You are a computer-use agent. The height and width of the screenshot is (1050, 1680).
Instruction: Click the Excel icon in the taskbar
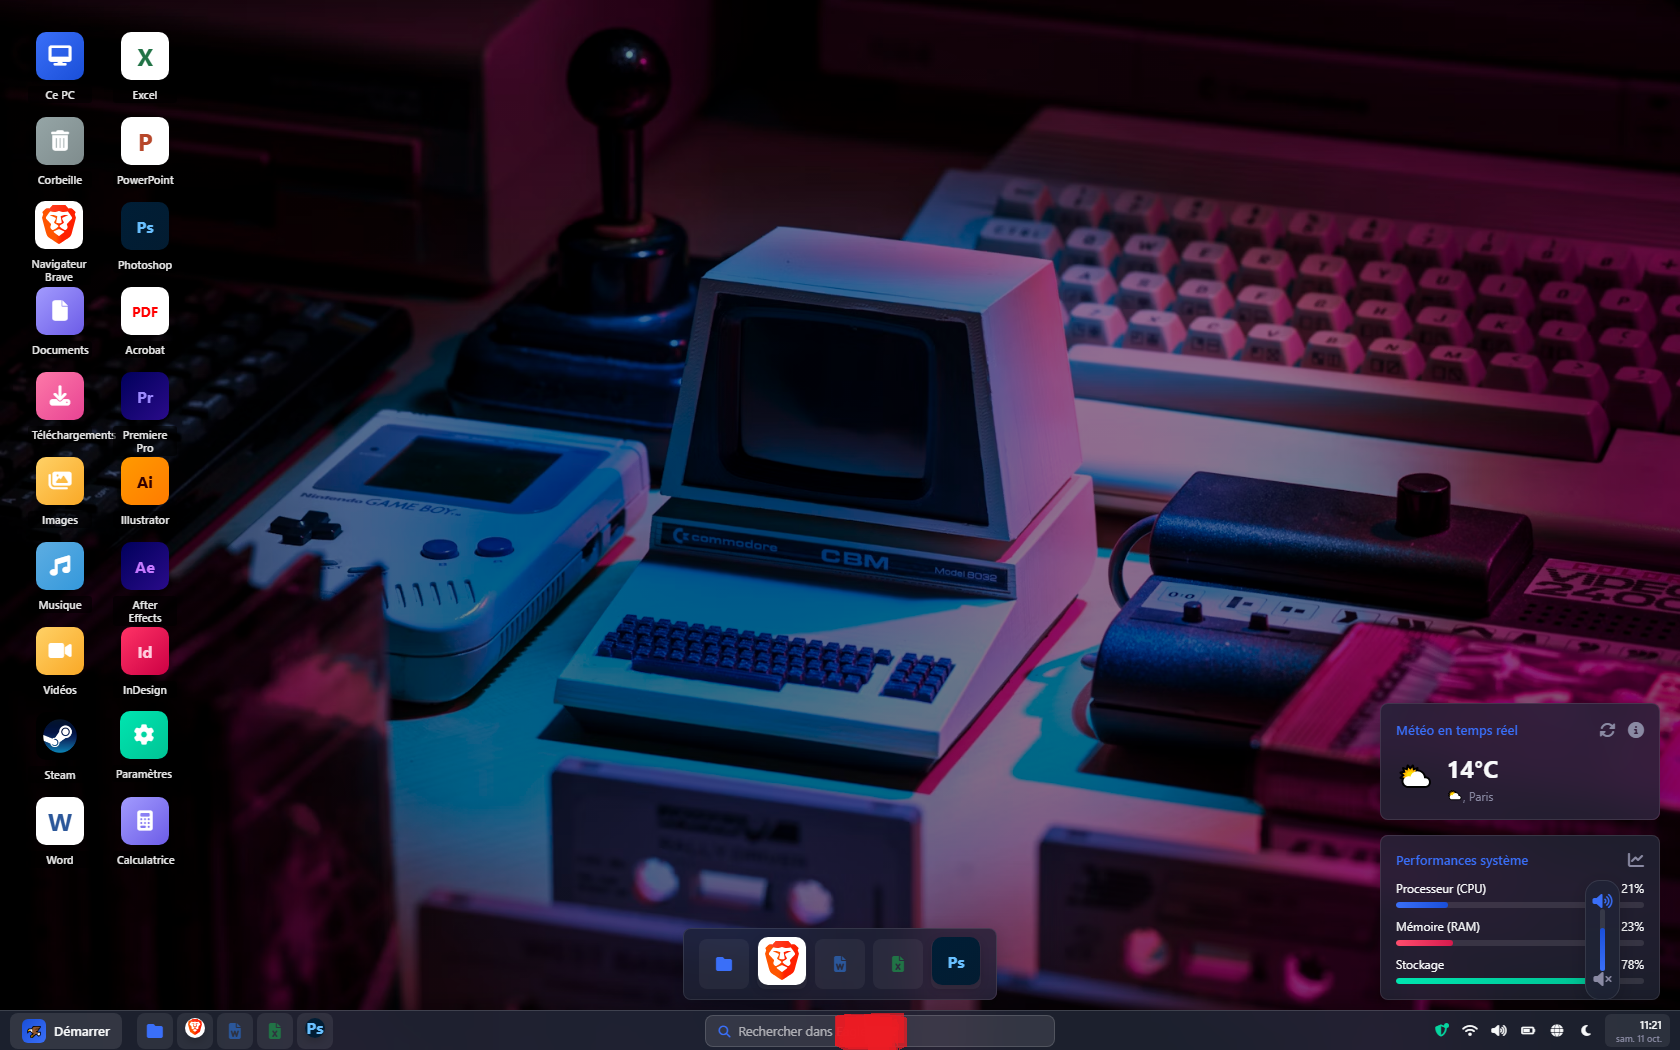(274, 1031)
